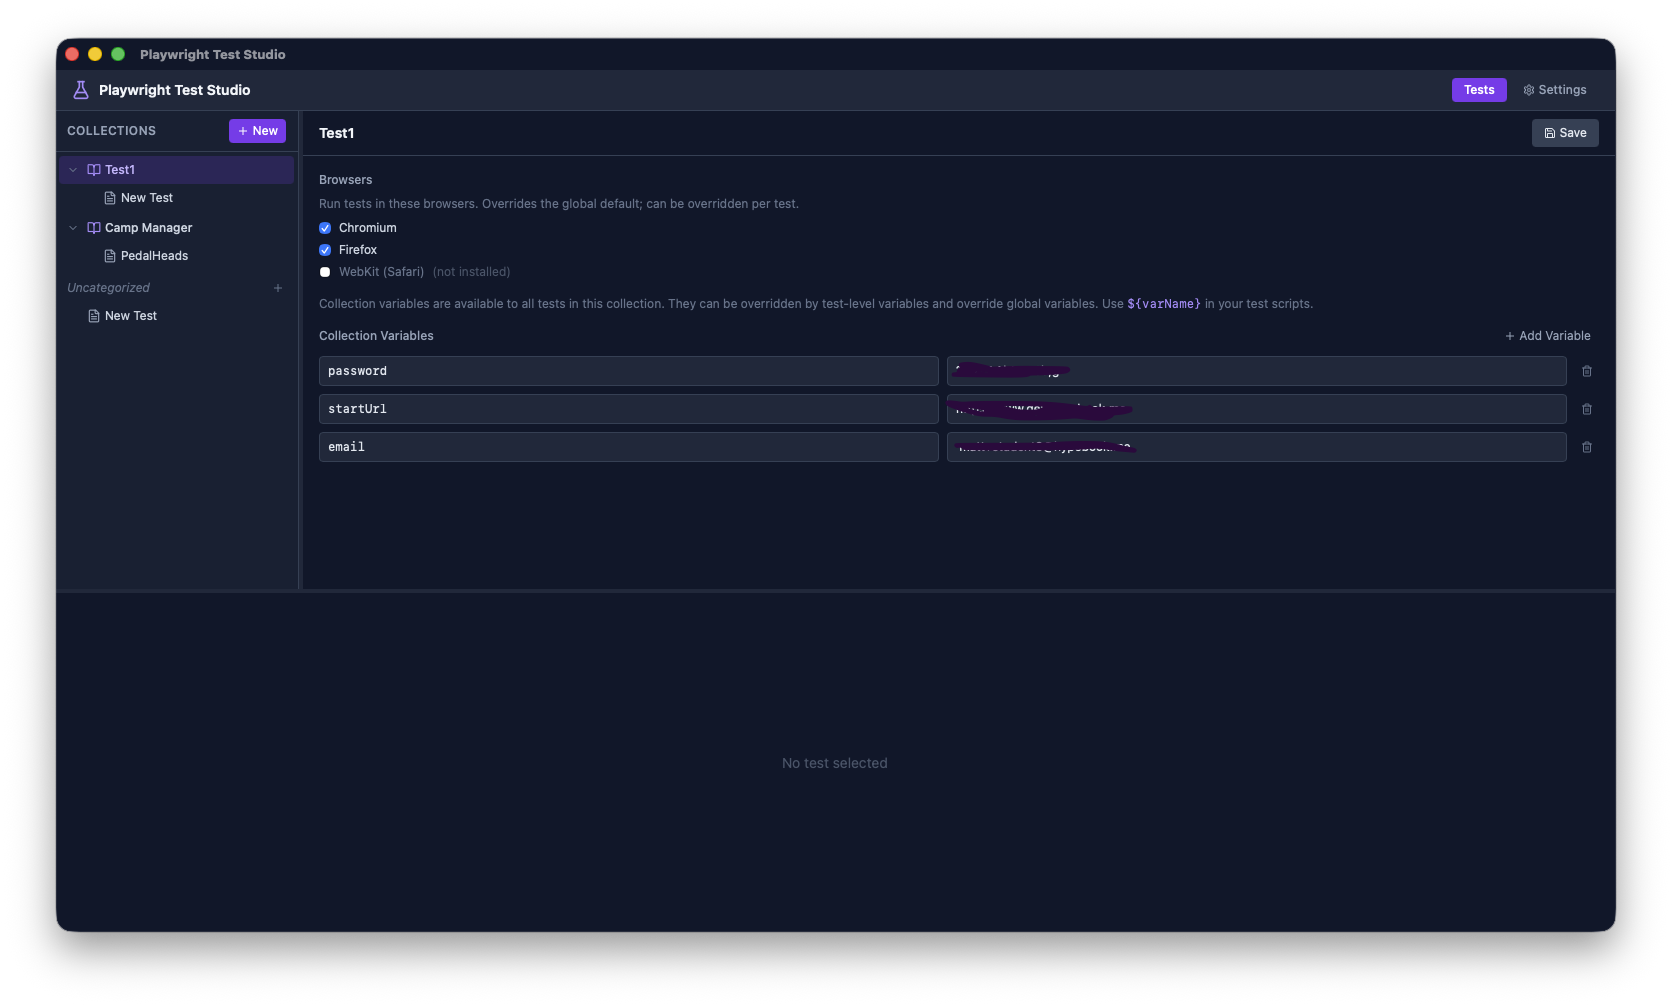
Task: Save the Test1 collection
Action: click(1565, 133)
